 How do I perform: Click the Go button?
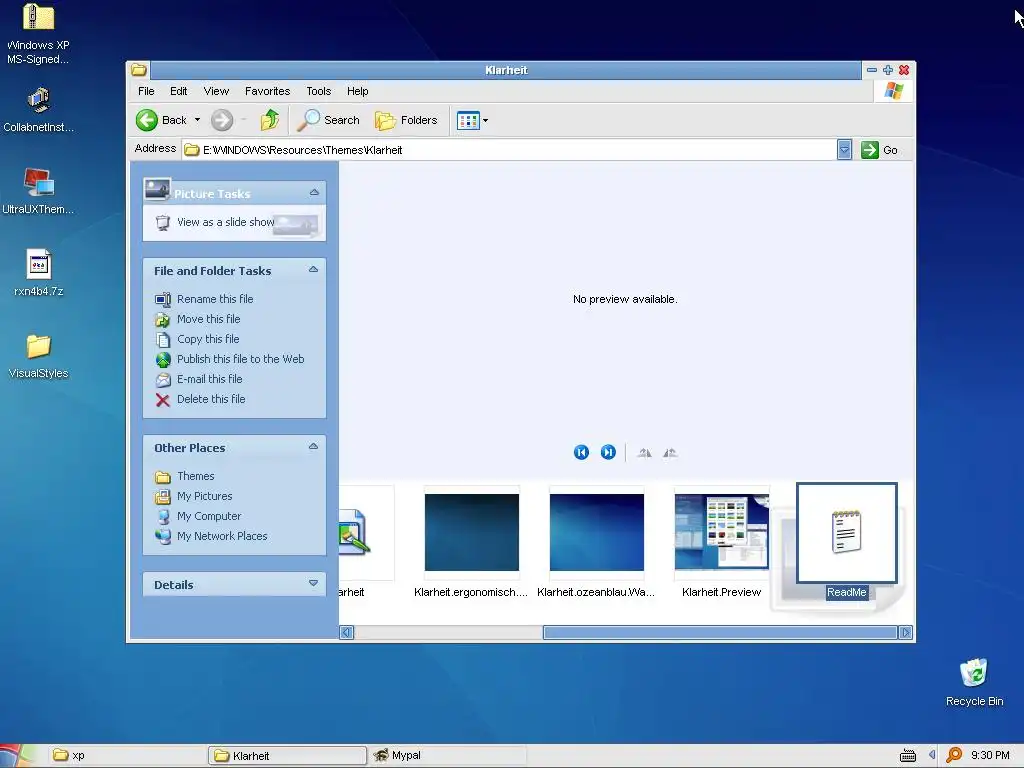point(879,150)
